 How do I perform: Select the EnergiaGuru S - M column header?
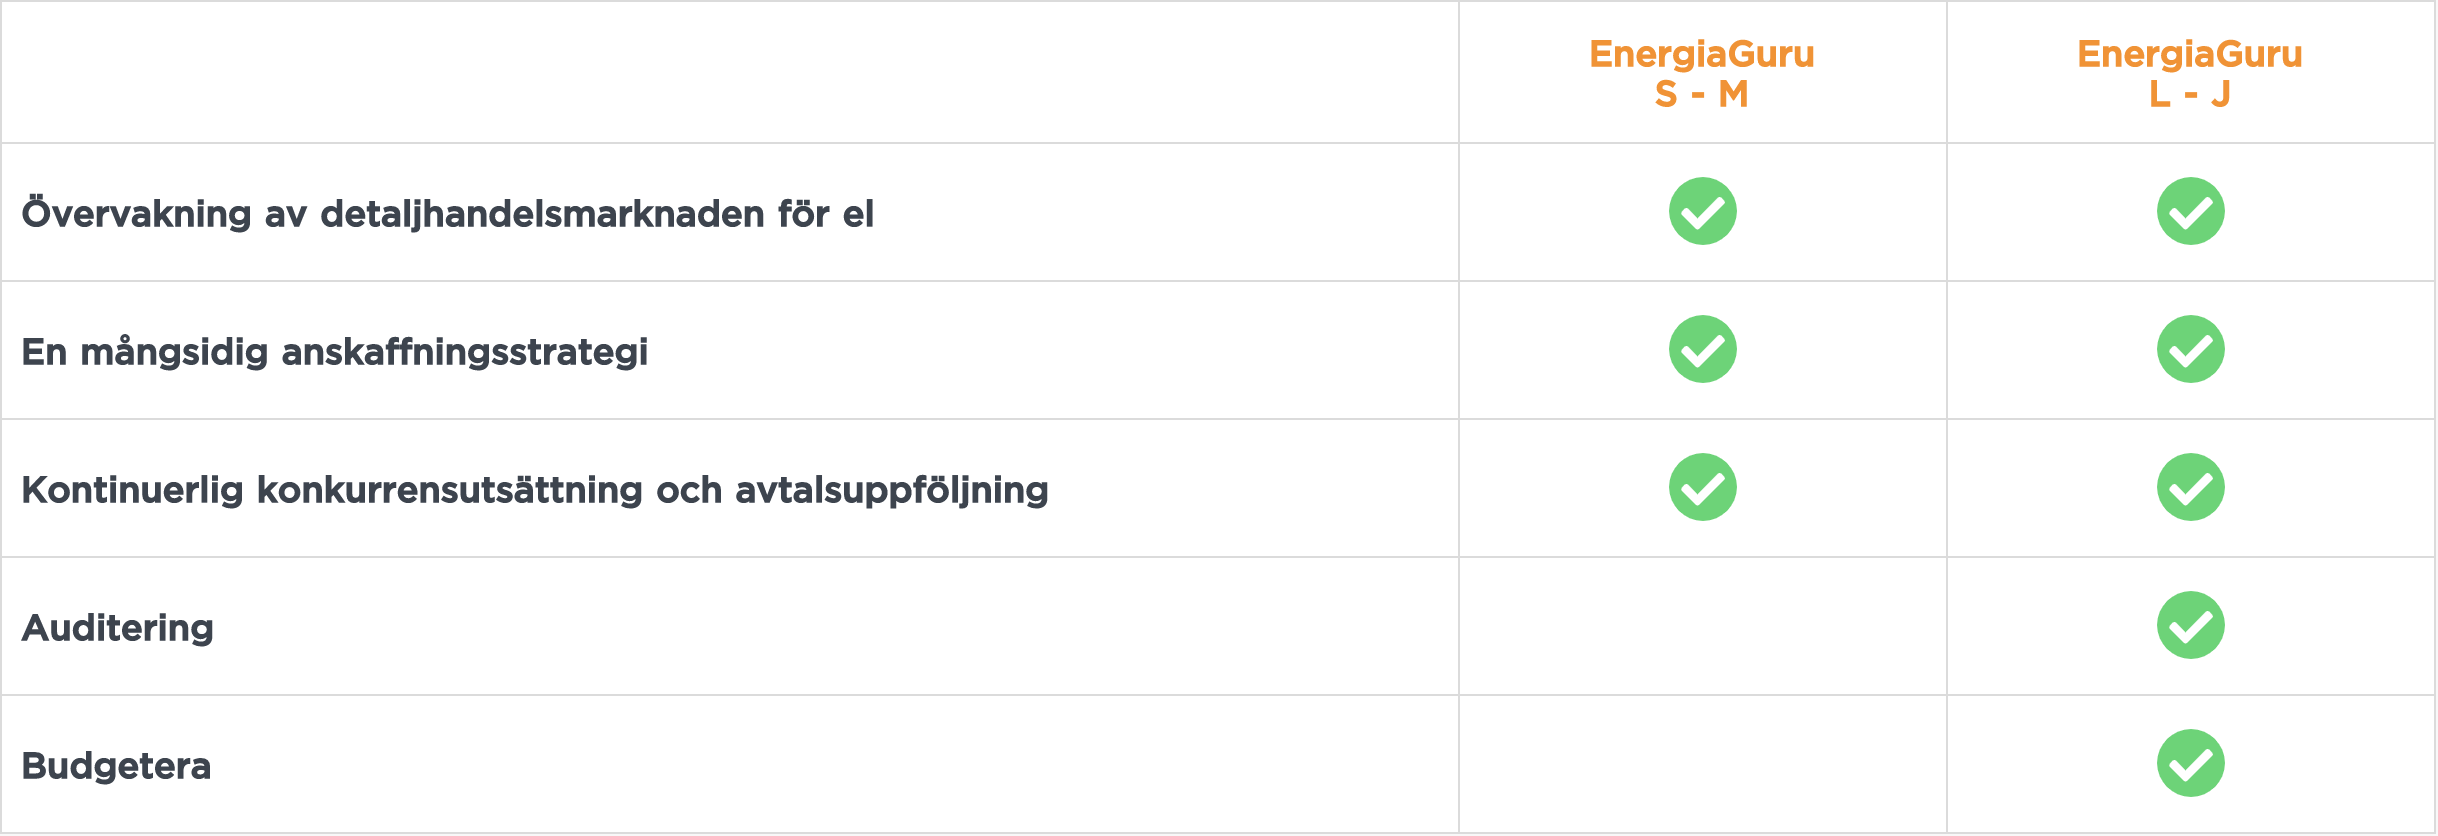1702,73
